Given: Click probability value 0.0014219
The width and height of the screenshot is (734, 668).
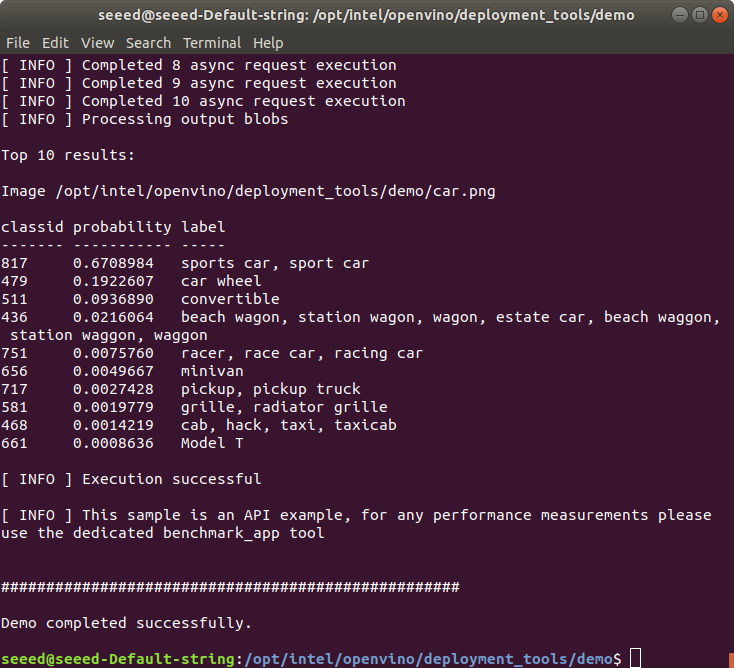Looking at the screenshot, I should coord(113,425).
